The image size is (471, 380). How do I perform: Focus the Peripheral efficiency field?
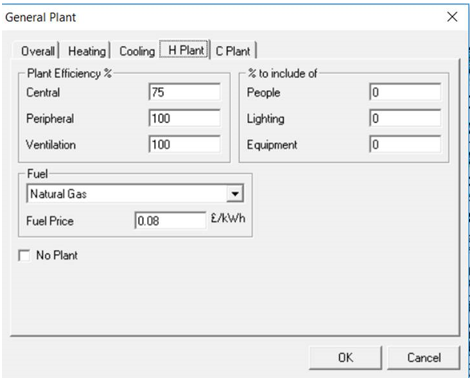184,118
